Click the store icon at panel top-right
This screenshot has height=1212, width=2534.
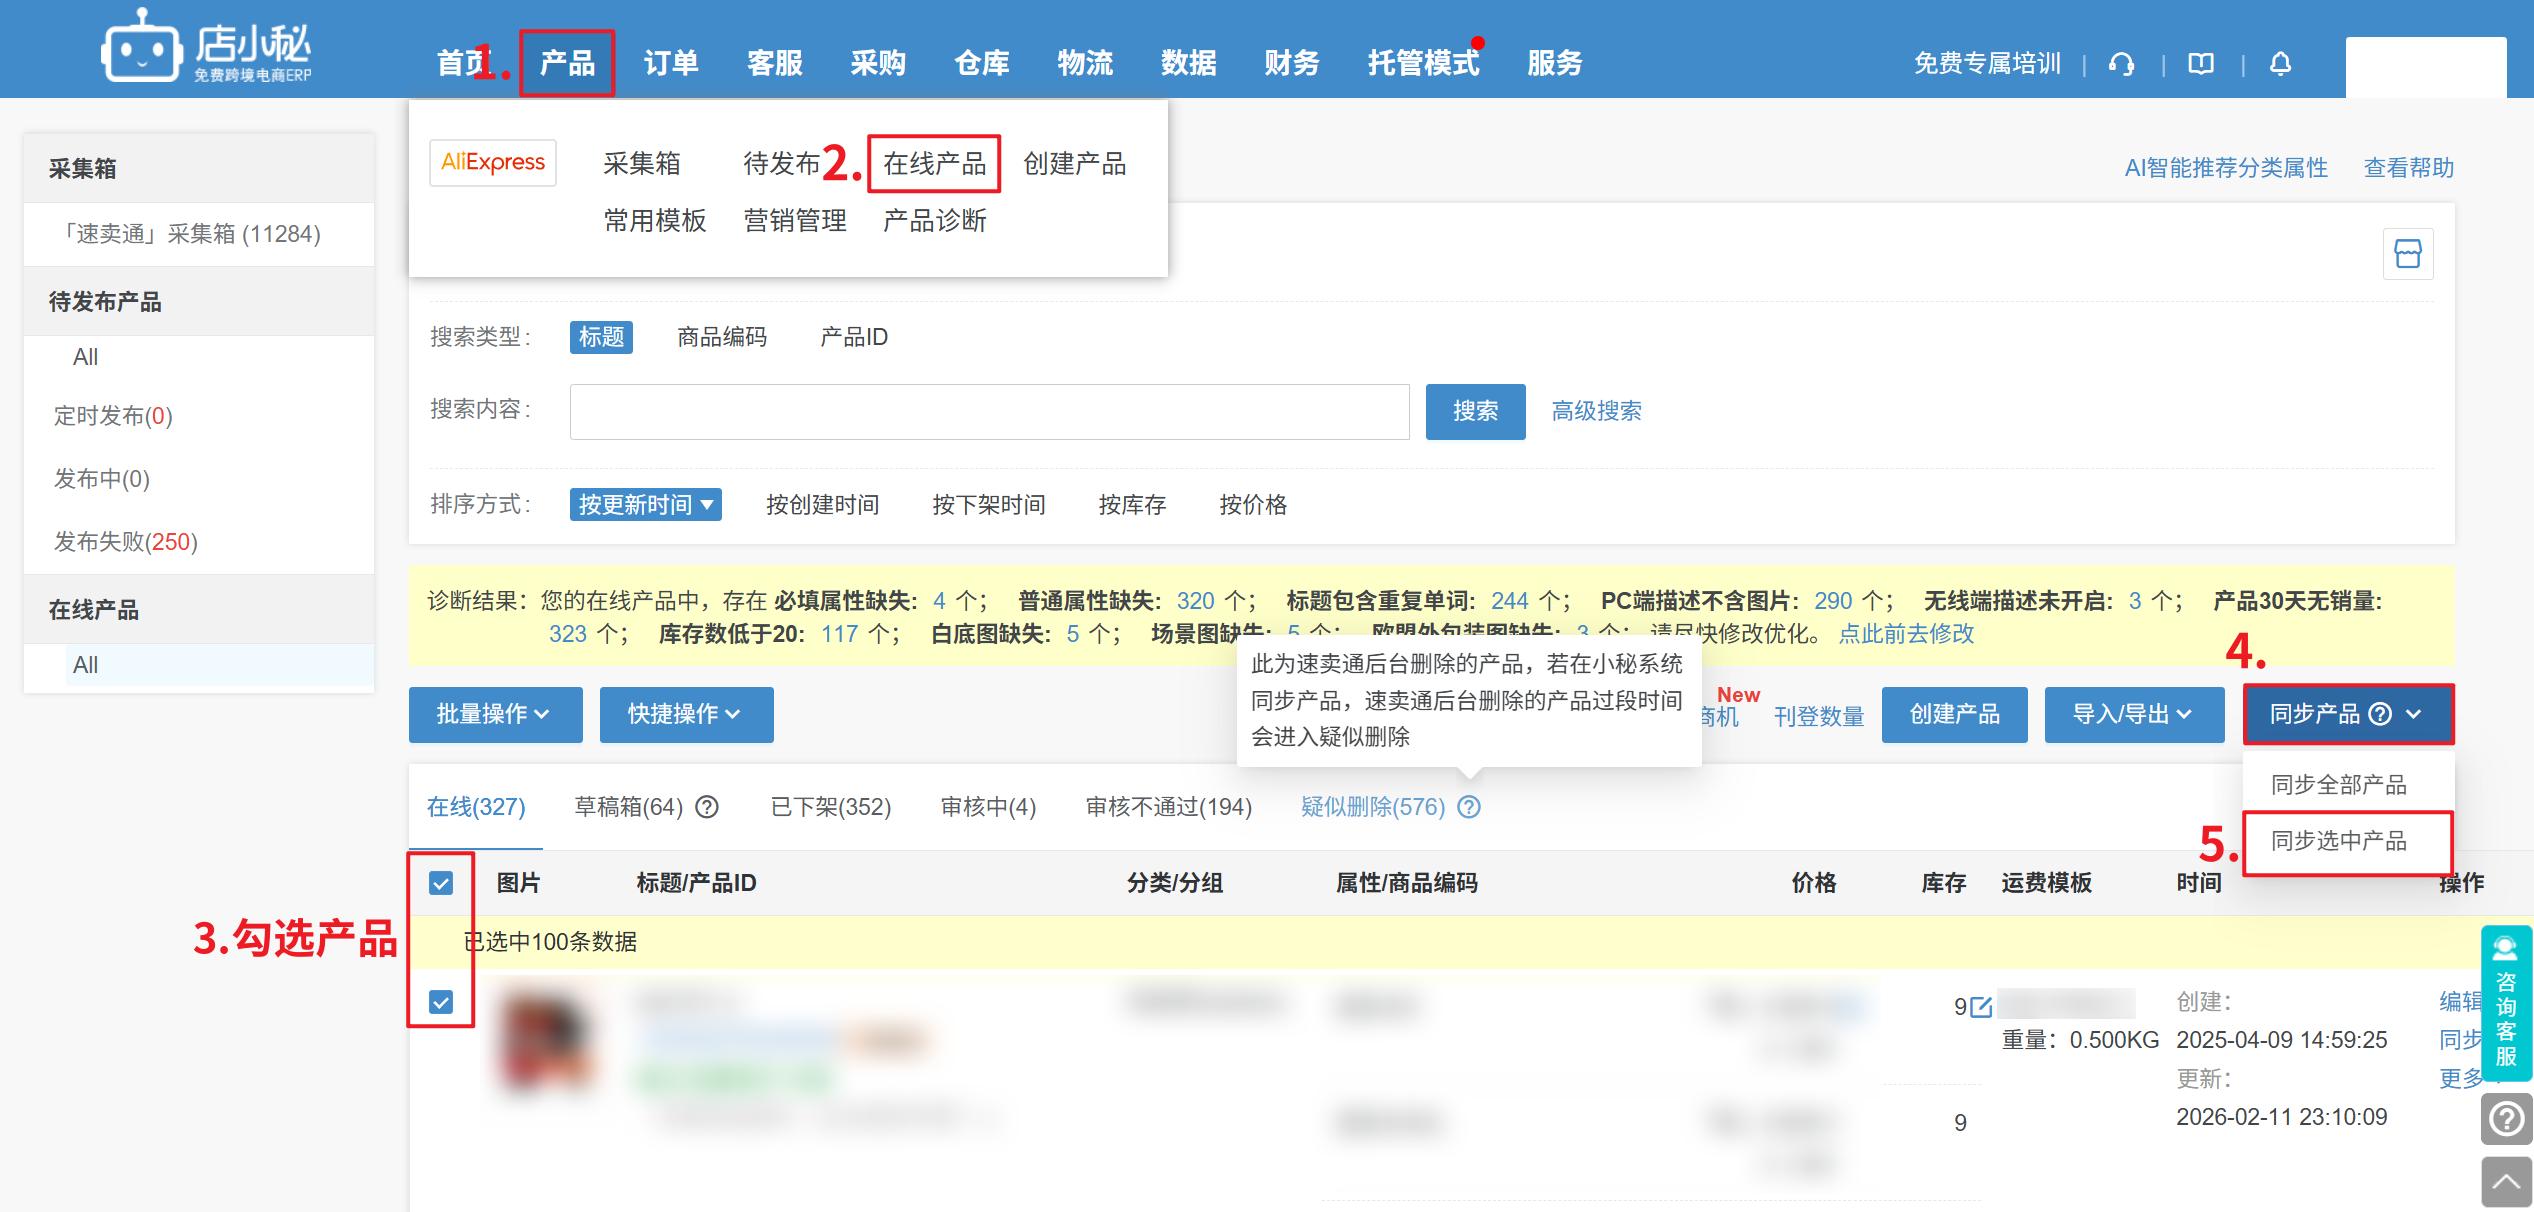tap(2407, 254)
